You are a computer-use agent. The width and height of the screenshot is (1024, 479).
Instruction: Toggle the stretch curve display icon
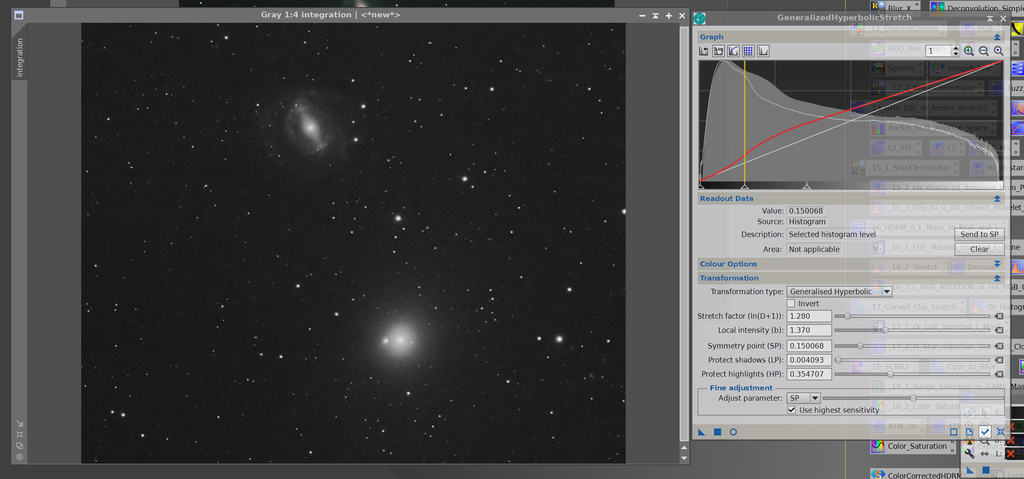pos(733,51)
